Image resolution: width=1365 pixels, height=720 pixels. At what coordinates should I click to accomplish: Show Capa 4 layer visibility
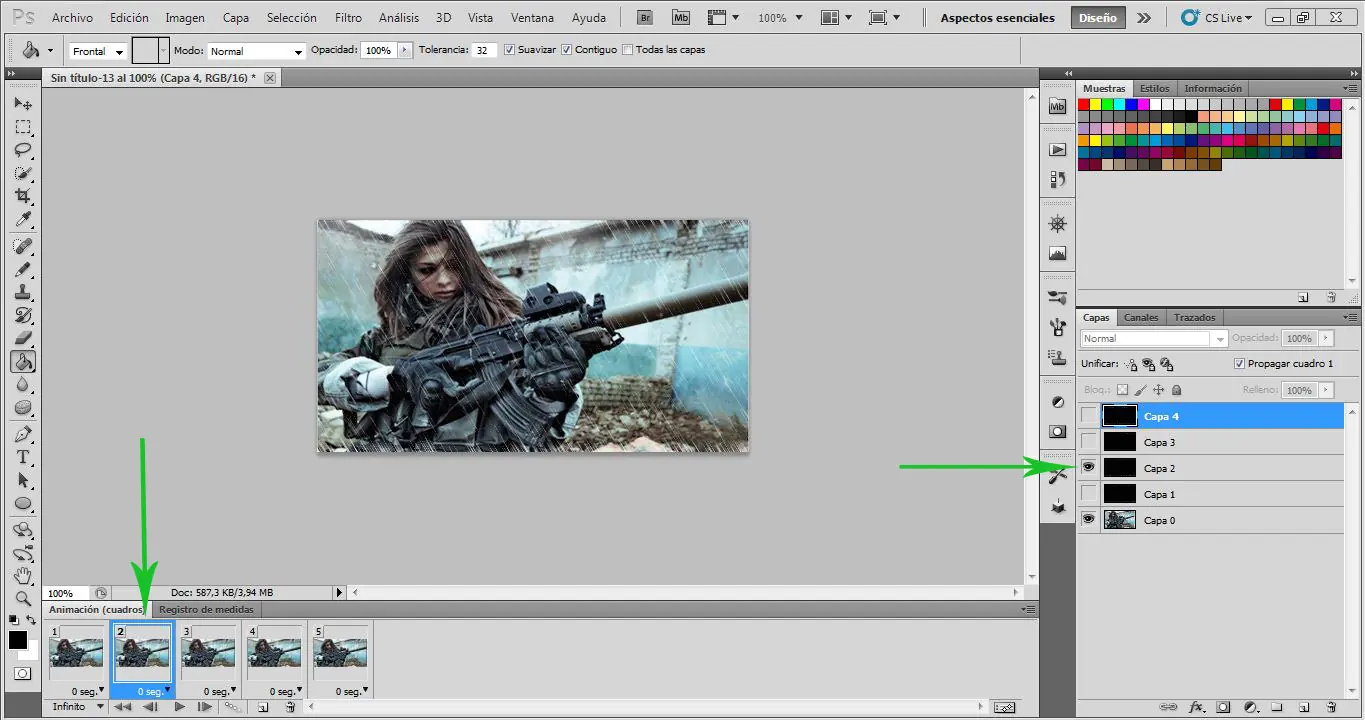pos(1088,416)
